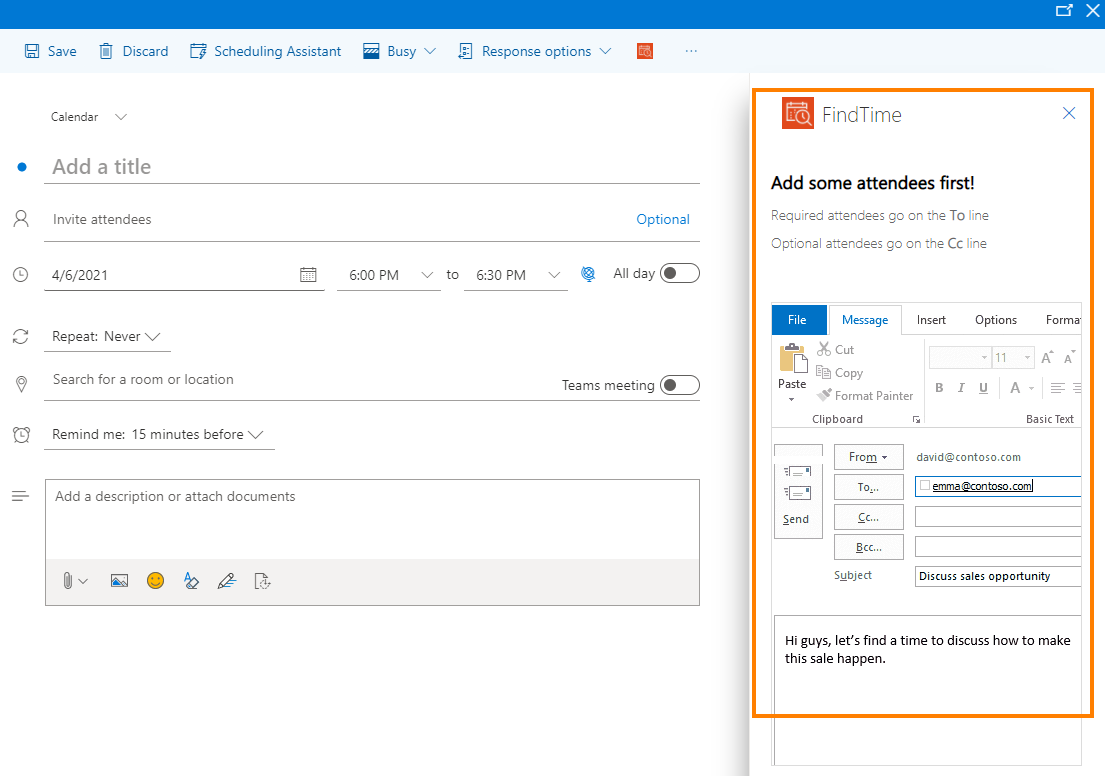Click the Add a title field

tap(372, 166)
